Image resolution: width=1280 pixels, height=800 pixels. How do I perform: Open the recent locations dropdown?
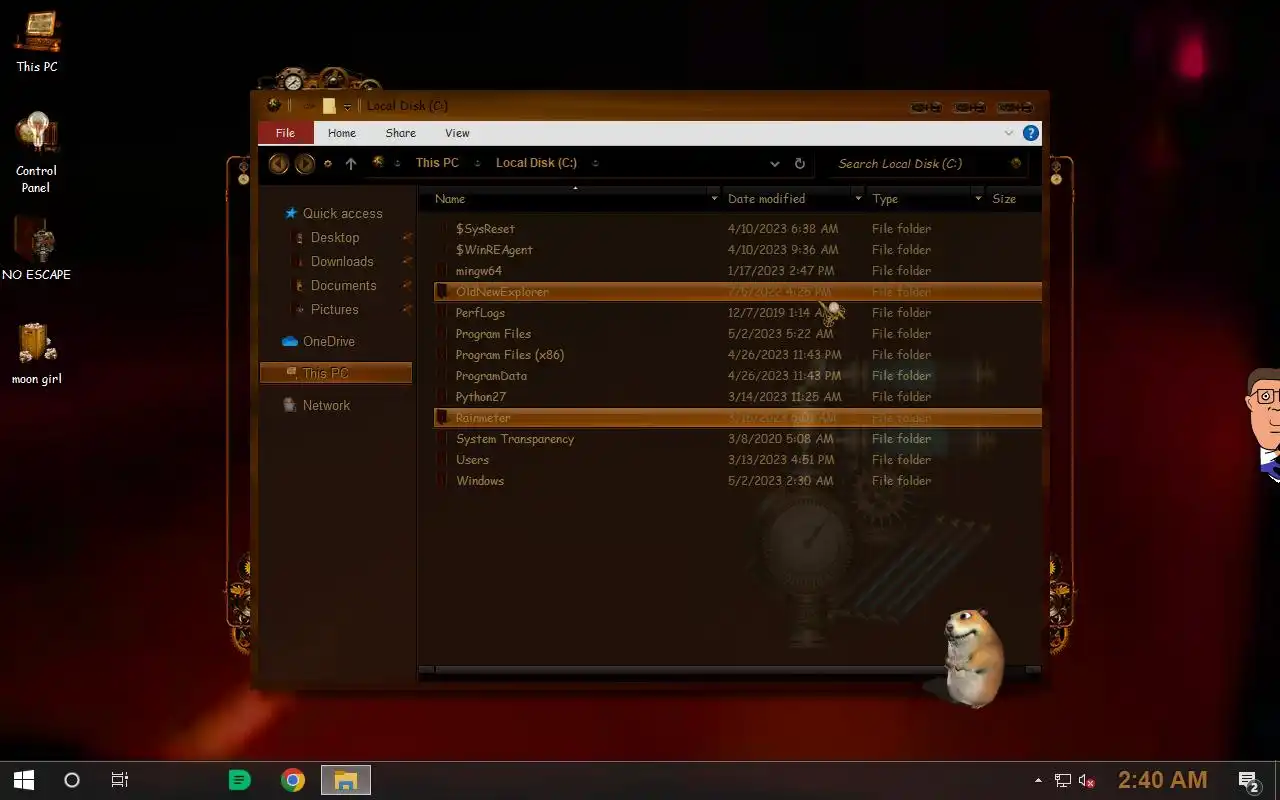click(328, 163)
